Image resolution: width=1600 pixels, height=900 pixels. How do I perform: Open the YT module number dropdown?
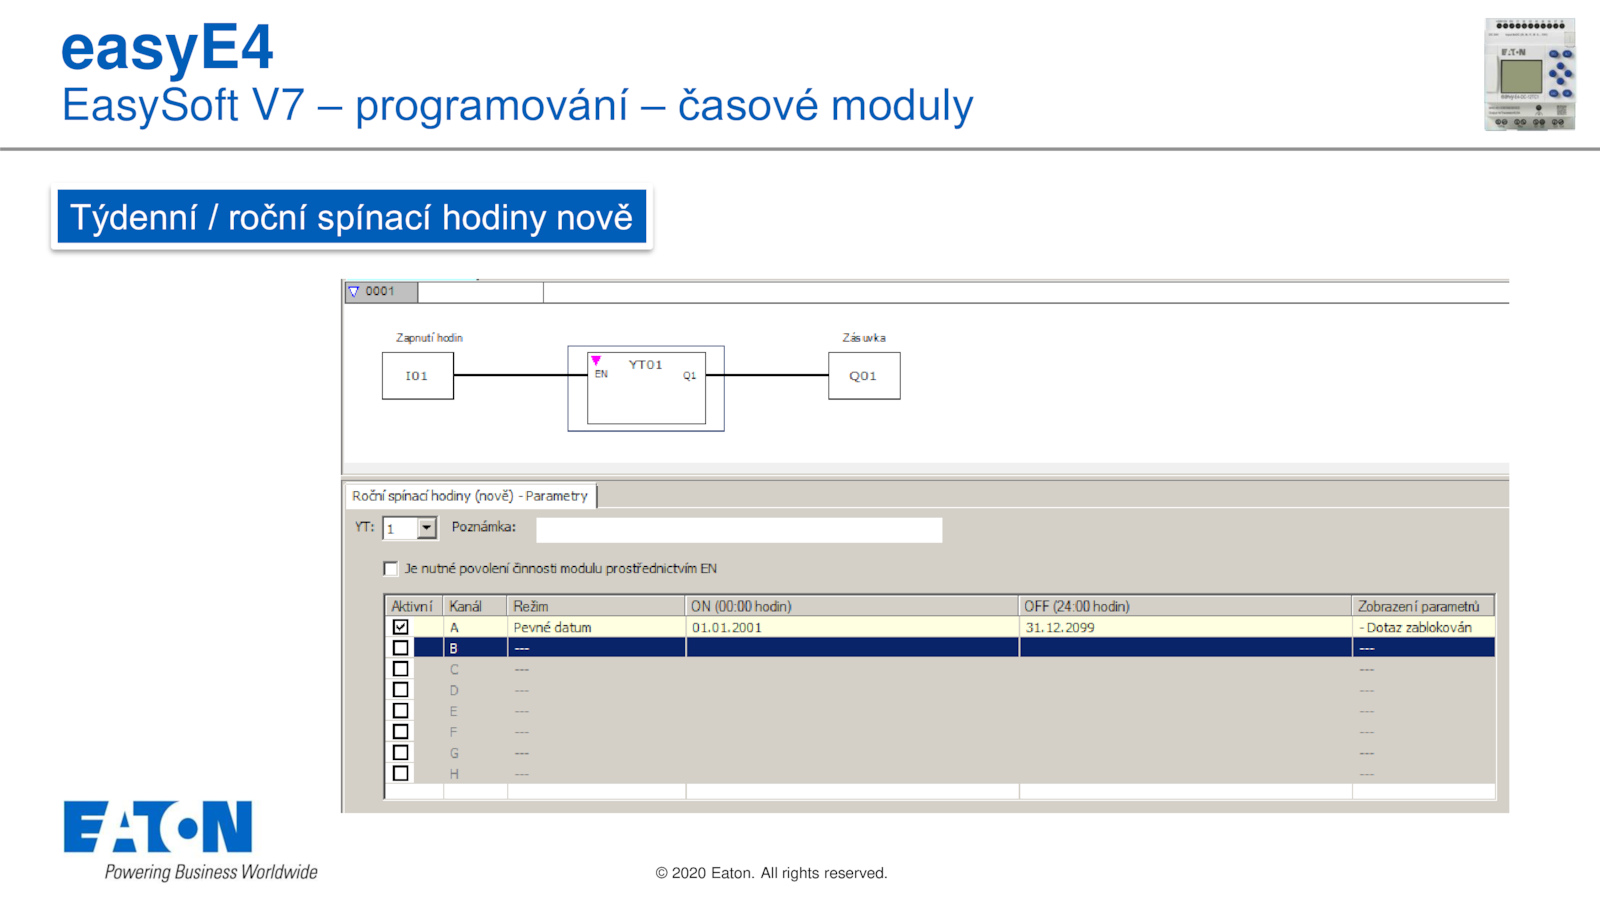427,528
